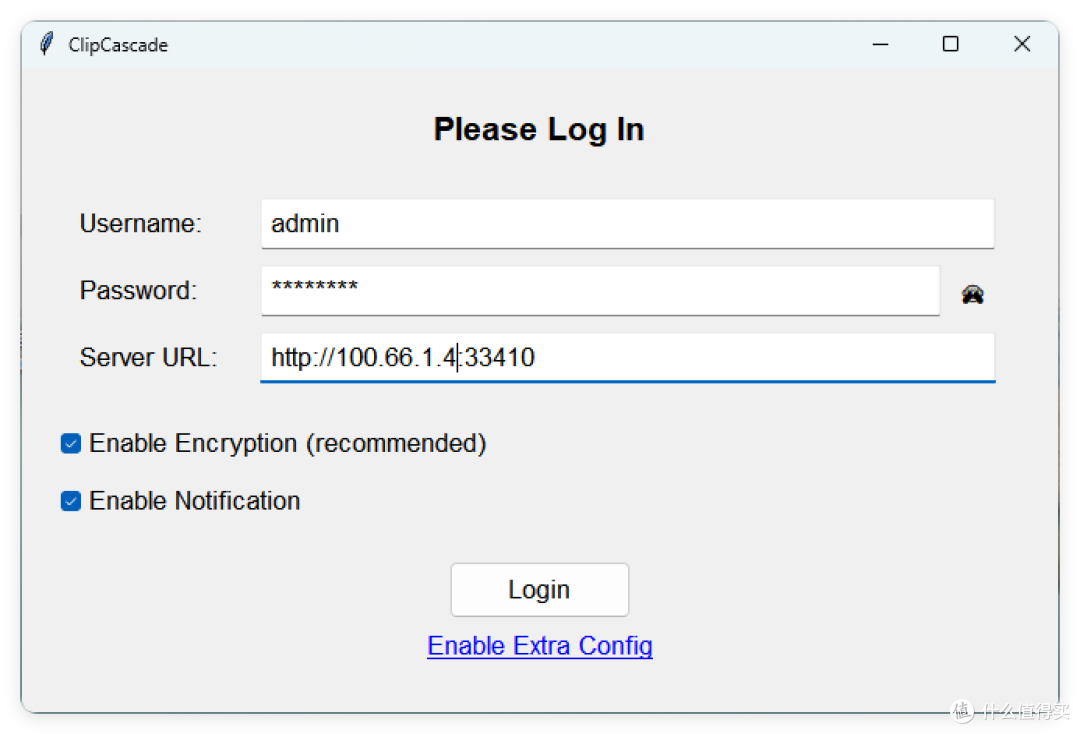The height and width of the screenshot is (734, 1080).
Task: Toggle the Enable Notification checkbox
Action: click(71, 501)
